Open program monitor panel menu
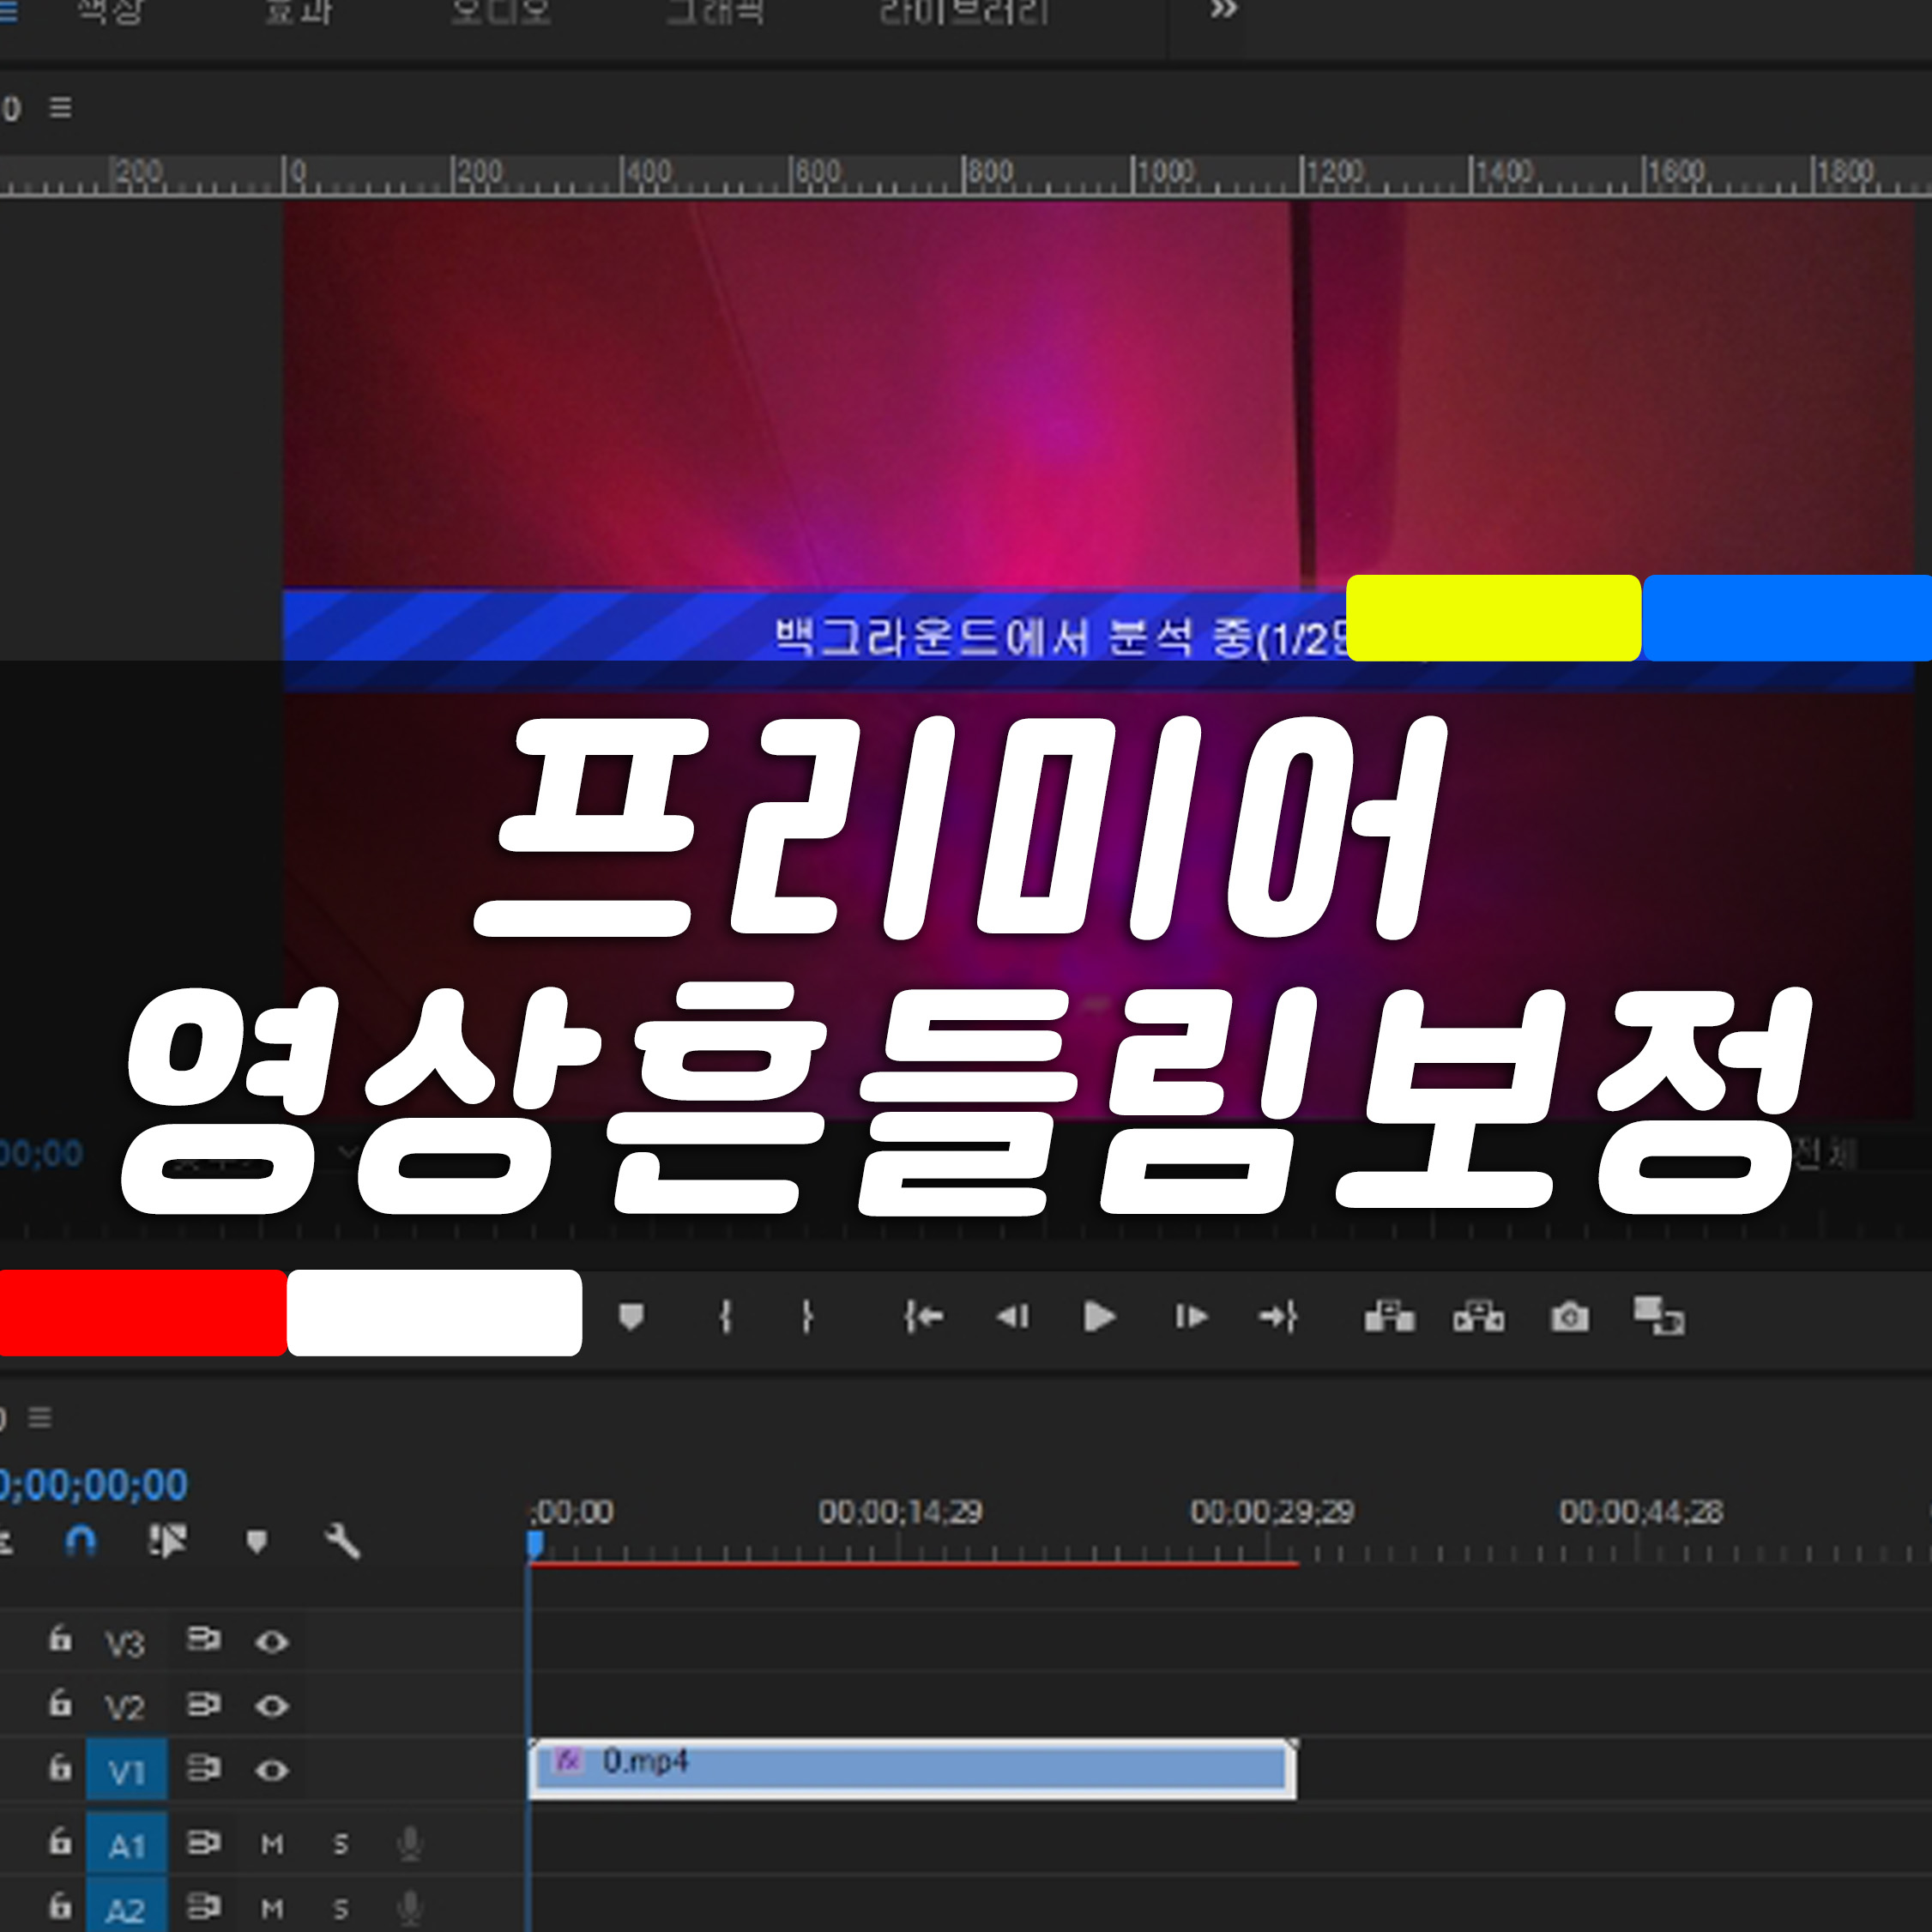1932x1932 pixels. point(60,107)
